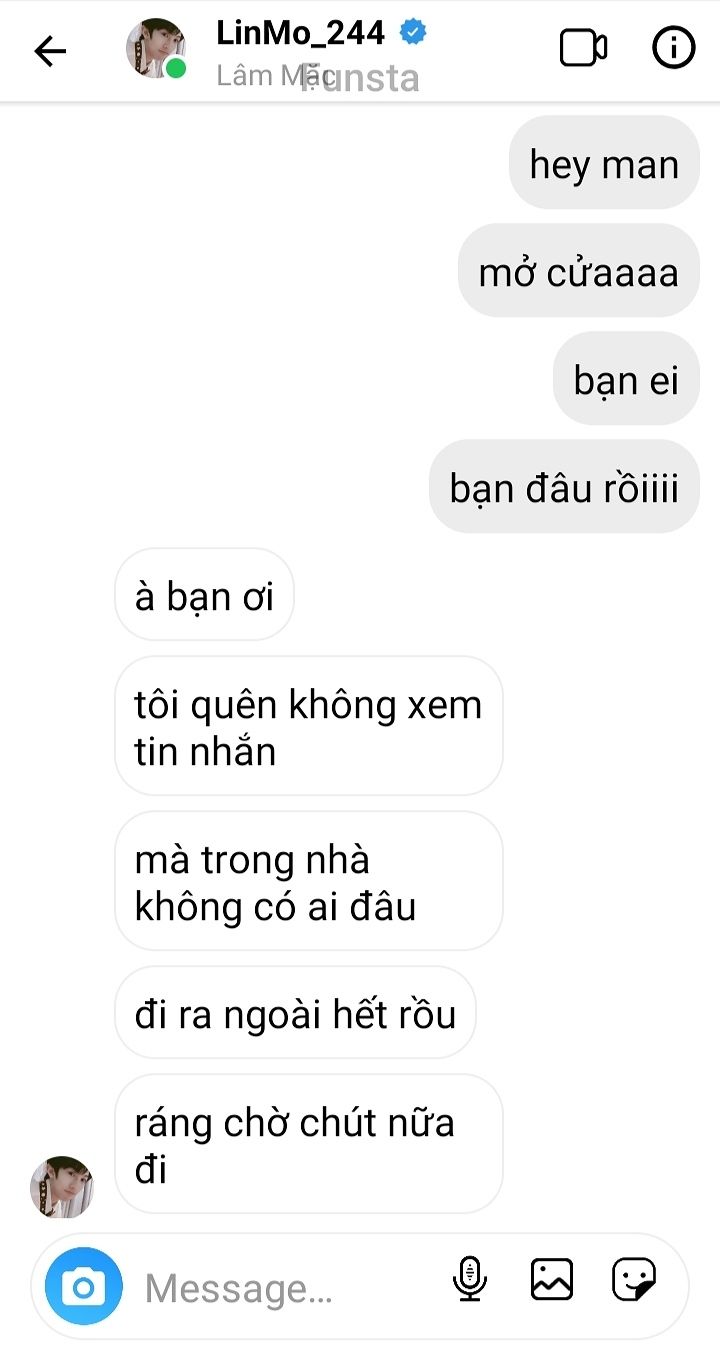Open the photo gallery icon
The width and height of the screenshot is (720, 1359).
pos(552,1279)
